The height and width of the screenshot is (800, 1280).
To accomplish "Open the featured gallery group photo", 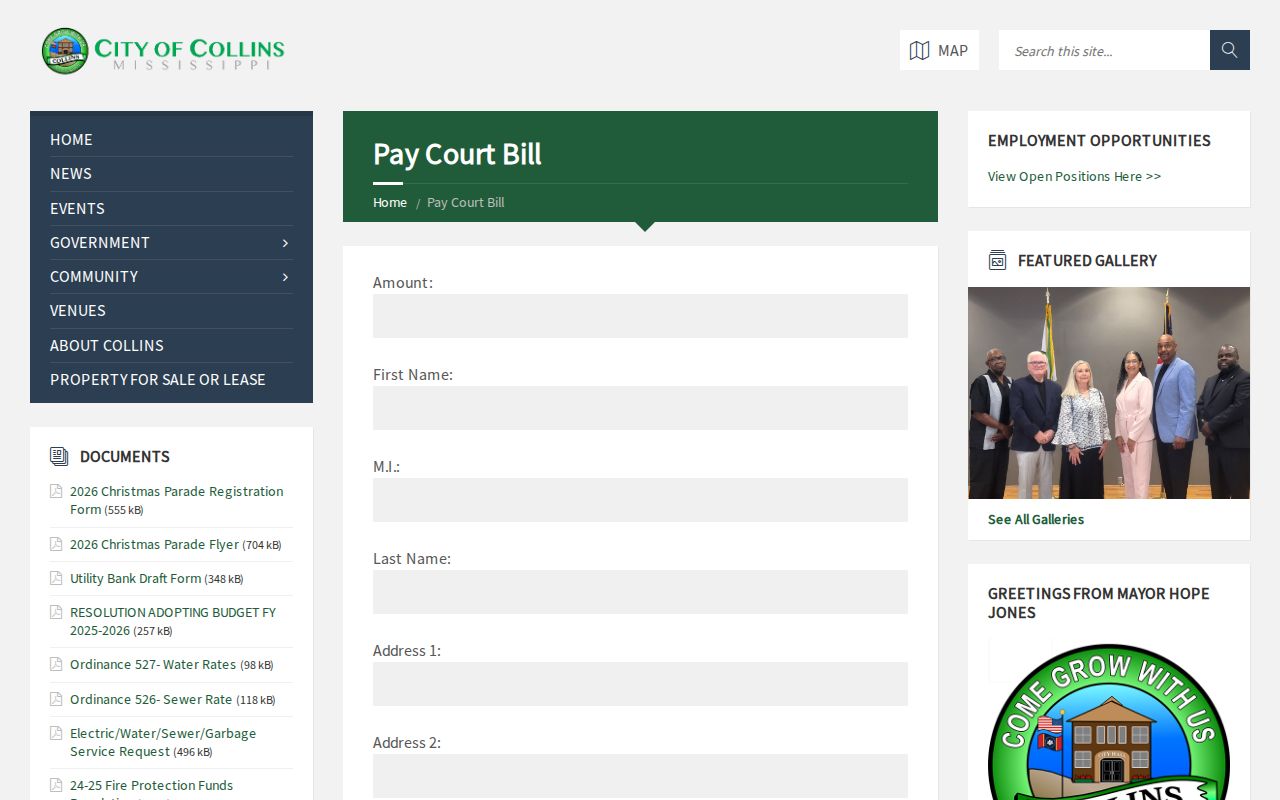I will (x=1109, y=393).
